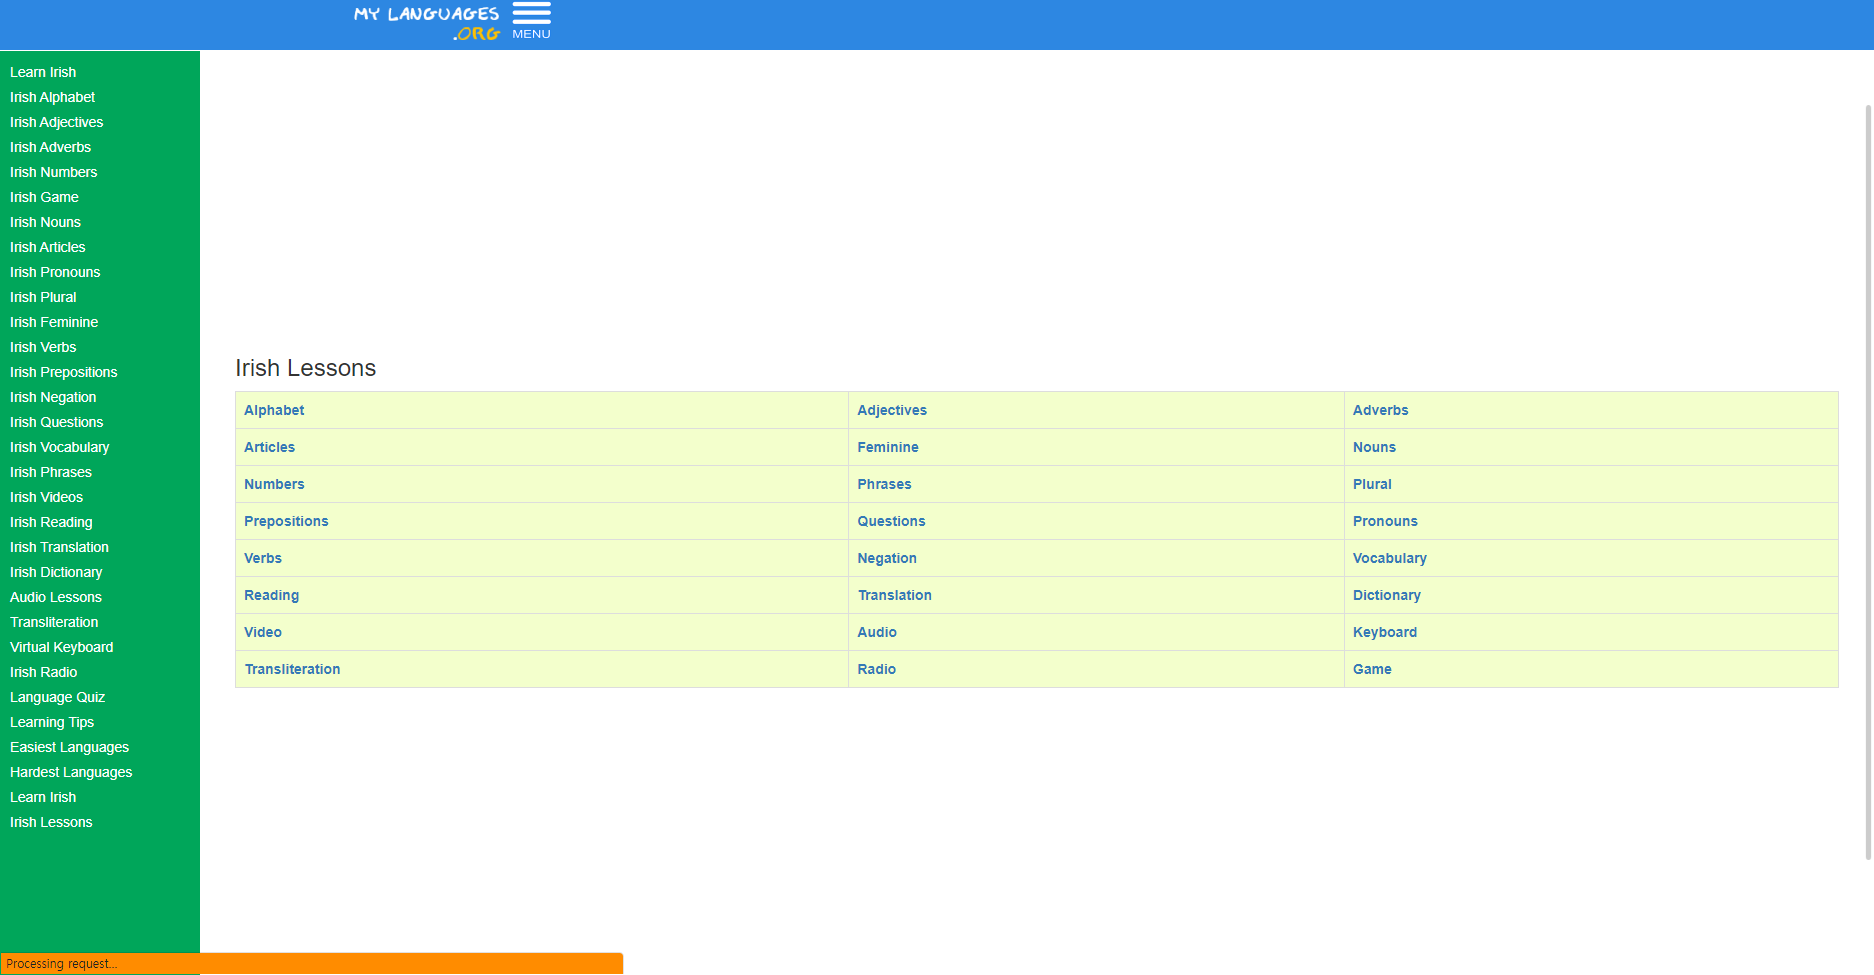Select Audio Lessons in the sidebar
This screenshot has height=975, width=1874.
(x=55, y=597)
